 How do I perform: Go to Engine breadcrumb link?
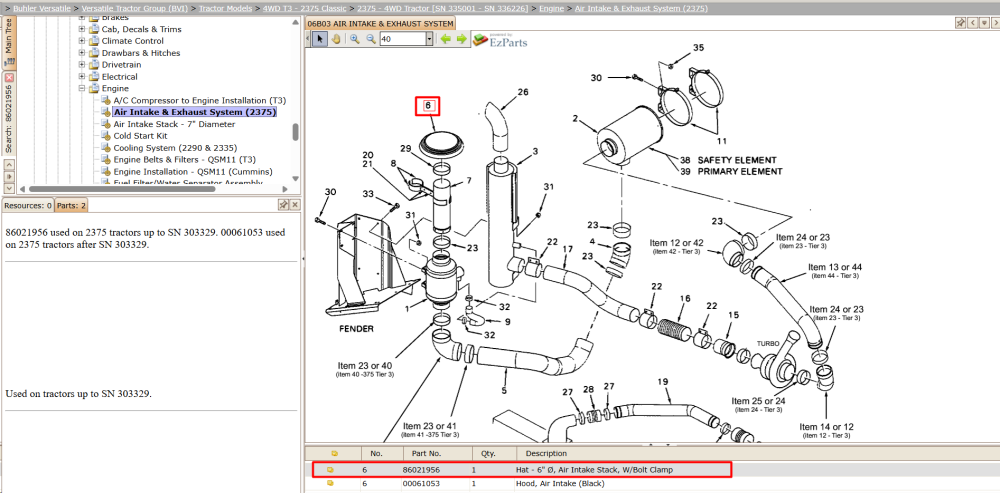click(552, 8)
